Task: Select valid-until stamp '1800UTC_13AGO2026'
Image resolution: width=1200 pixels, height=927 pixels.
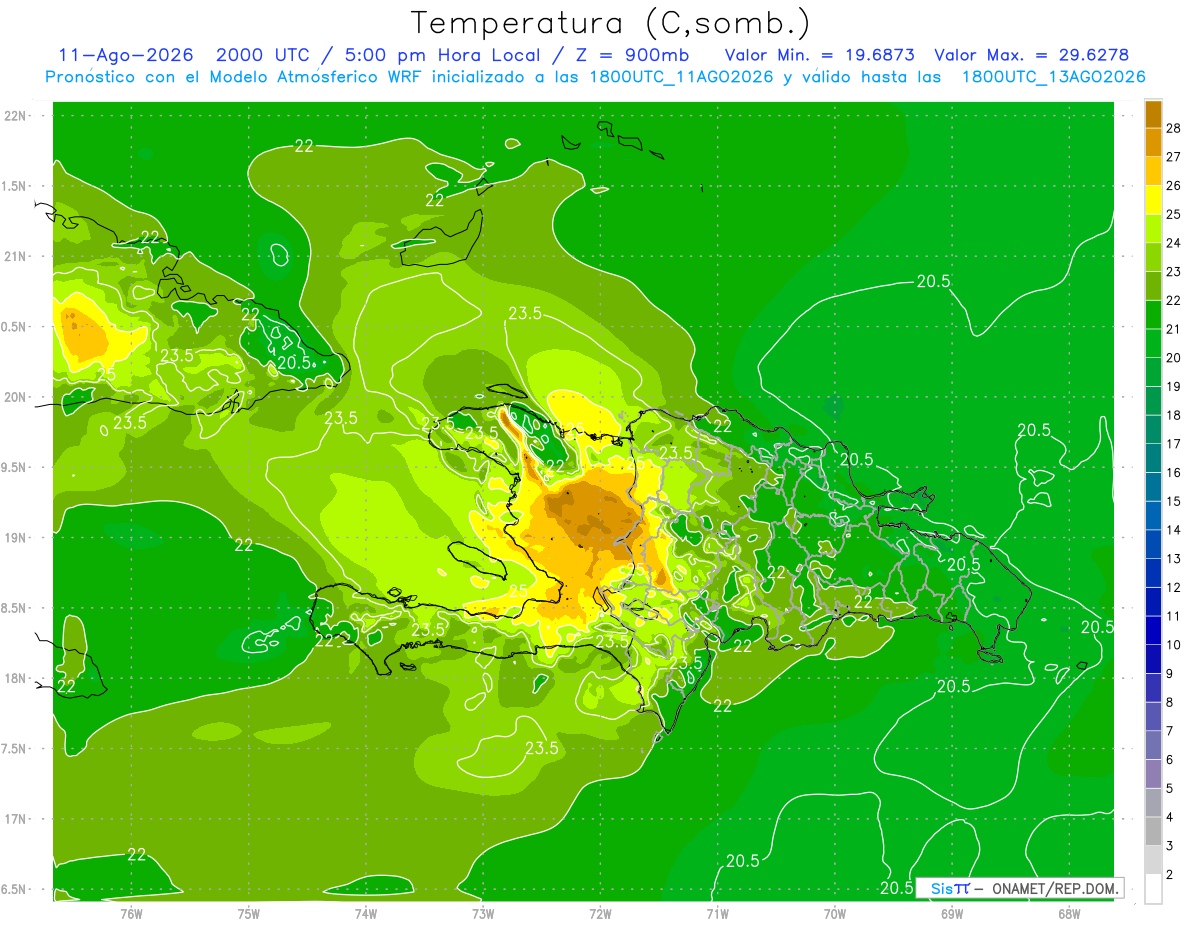Action: click(1053, 77)
